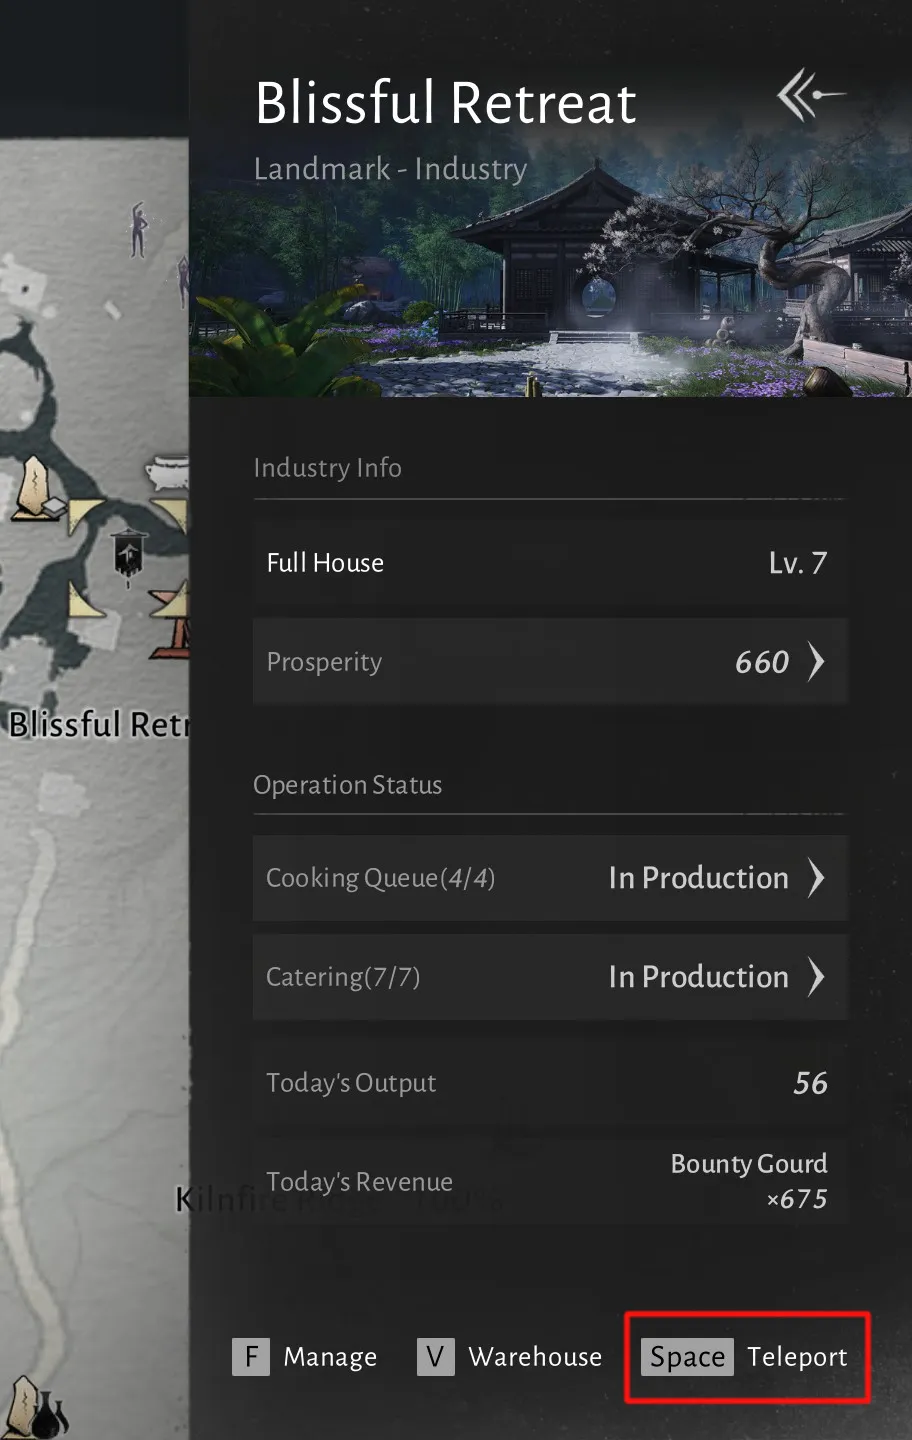Image resolution: width=912 pixels, height=1440 pixels.
Task: Expand Cooking Queue In Production chevron
Action: pos(816,877)
